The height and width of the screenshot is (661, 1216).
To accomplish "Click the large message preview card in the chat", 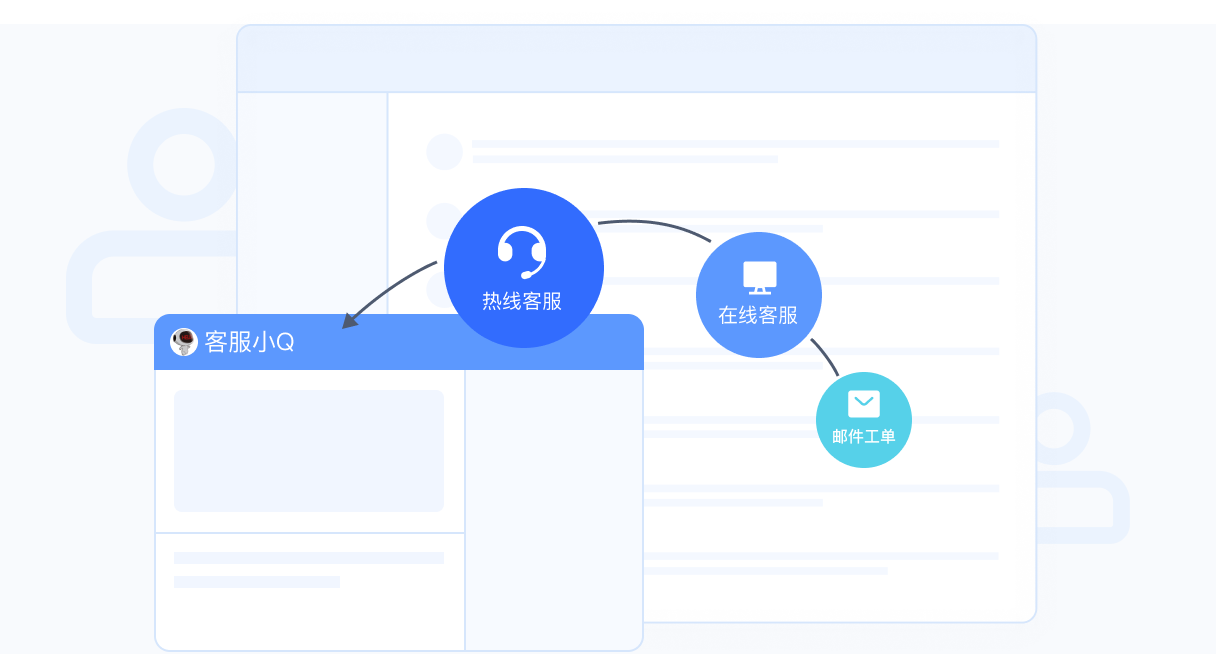I will (309, 451).
